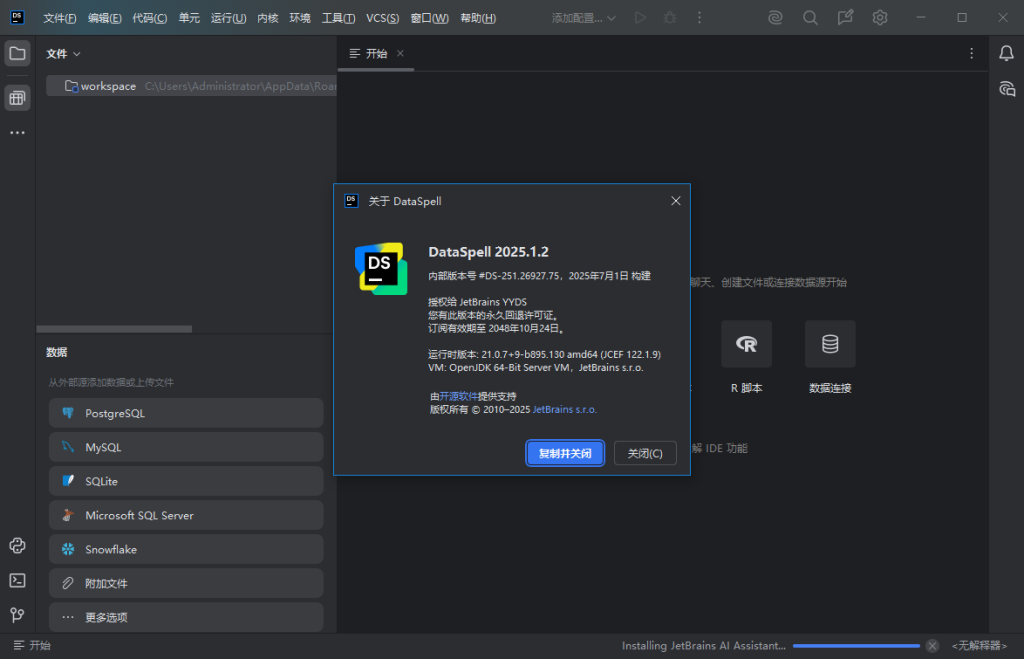The image size is (1024, 659).
Task: Open the 单元 menu
Action: pyautogui.click(x=189, y=18)
